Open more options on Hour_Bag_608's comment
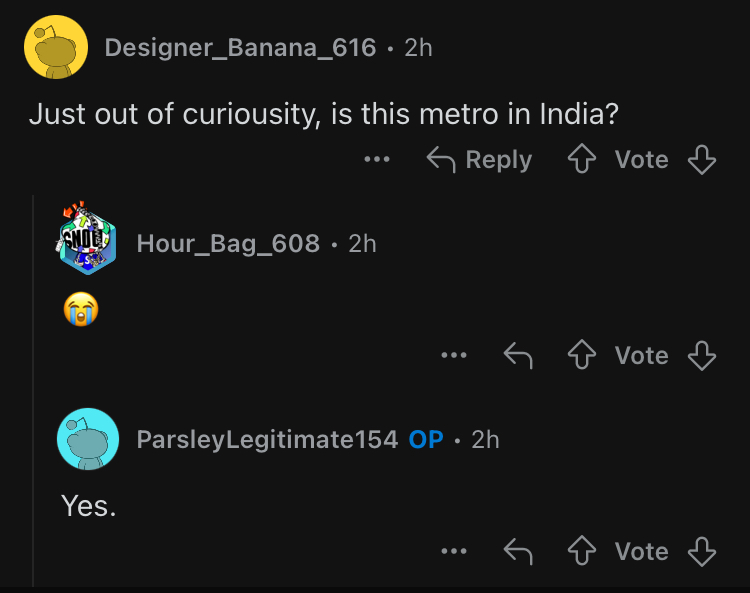The height and width of the screenshot is (593, 750). click(x=454, y=355)
